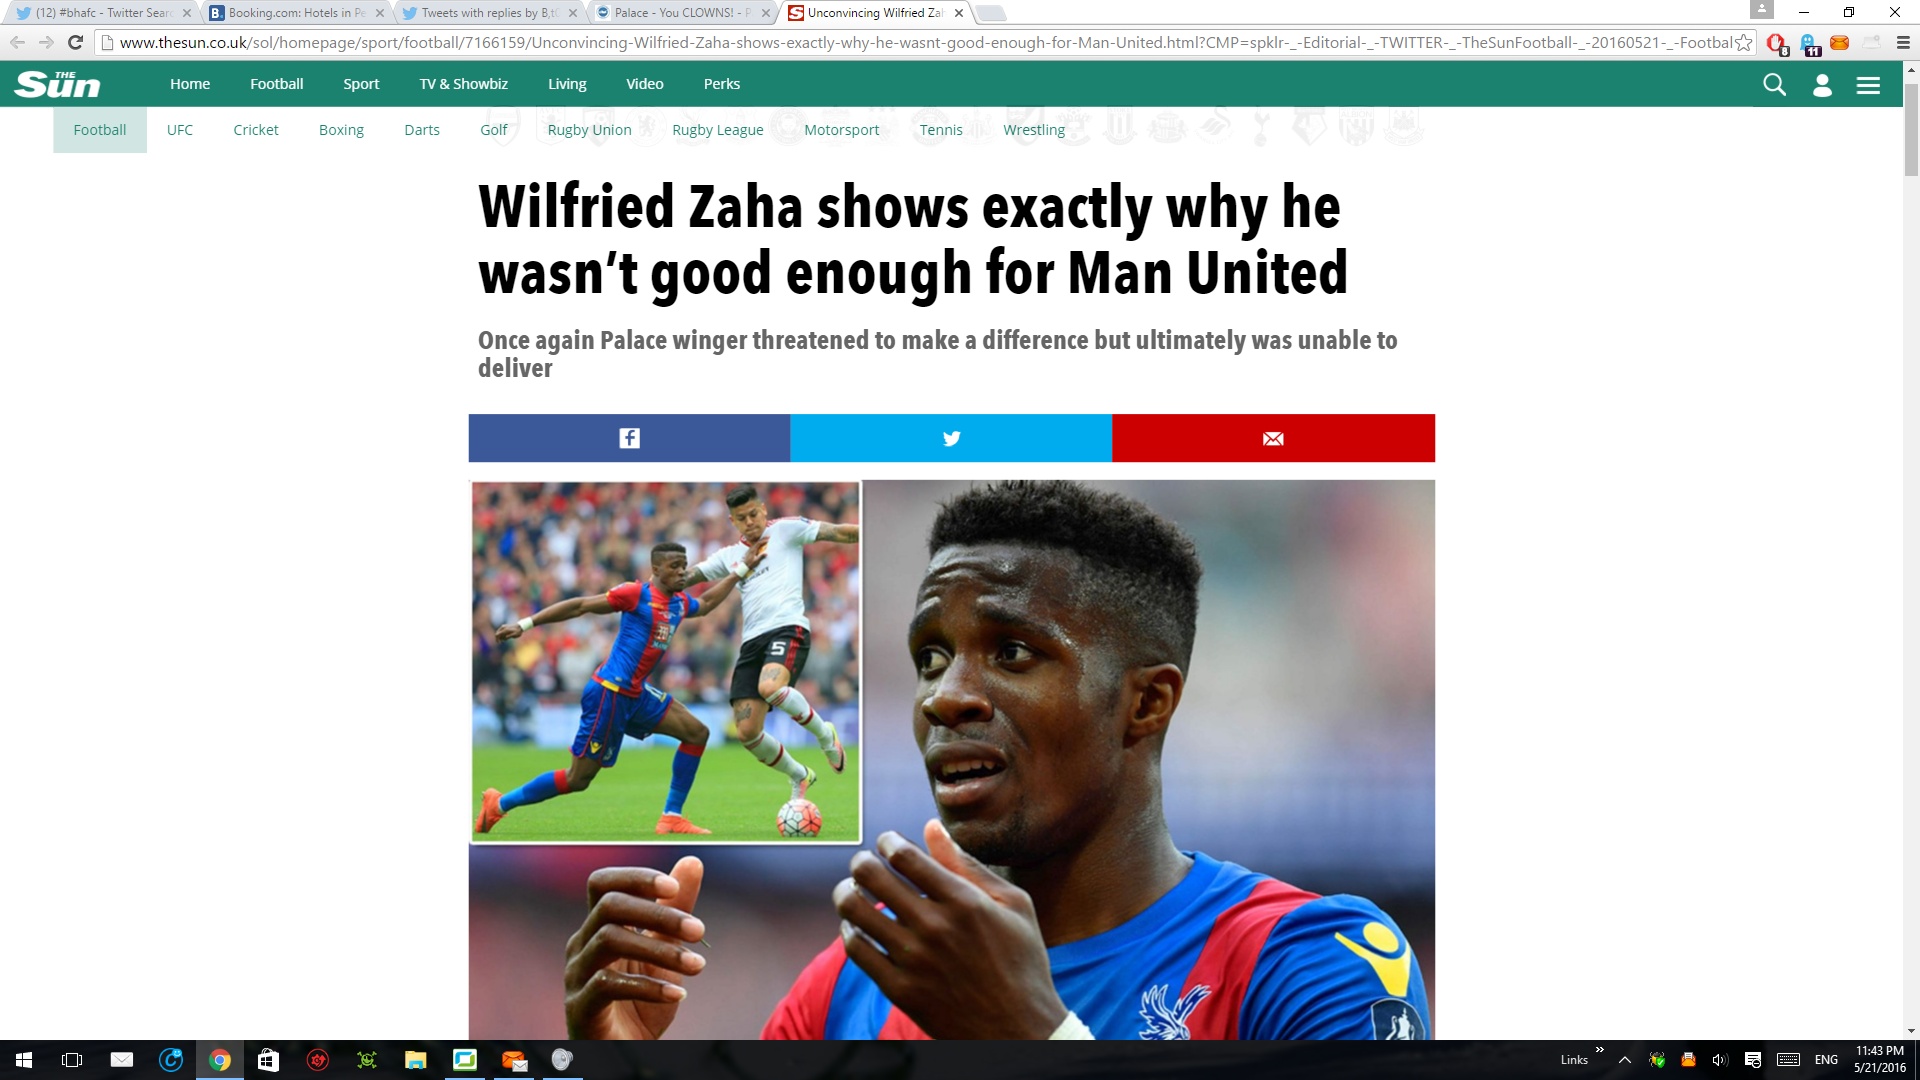Open the Chrome customize menu button
Screen dimensions: 1920x1080
point(1903,43)
